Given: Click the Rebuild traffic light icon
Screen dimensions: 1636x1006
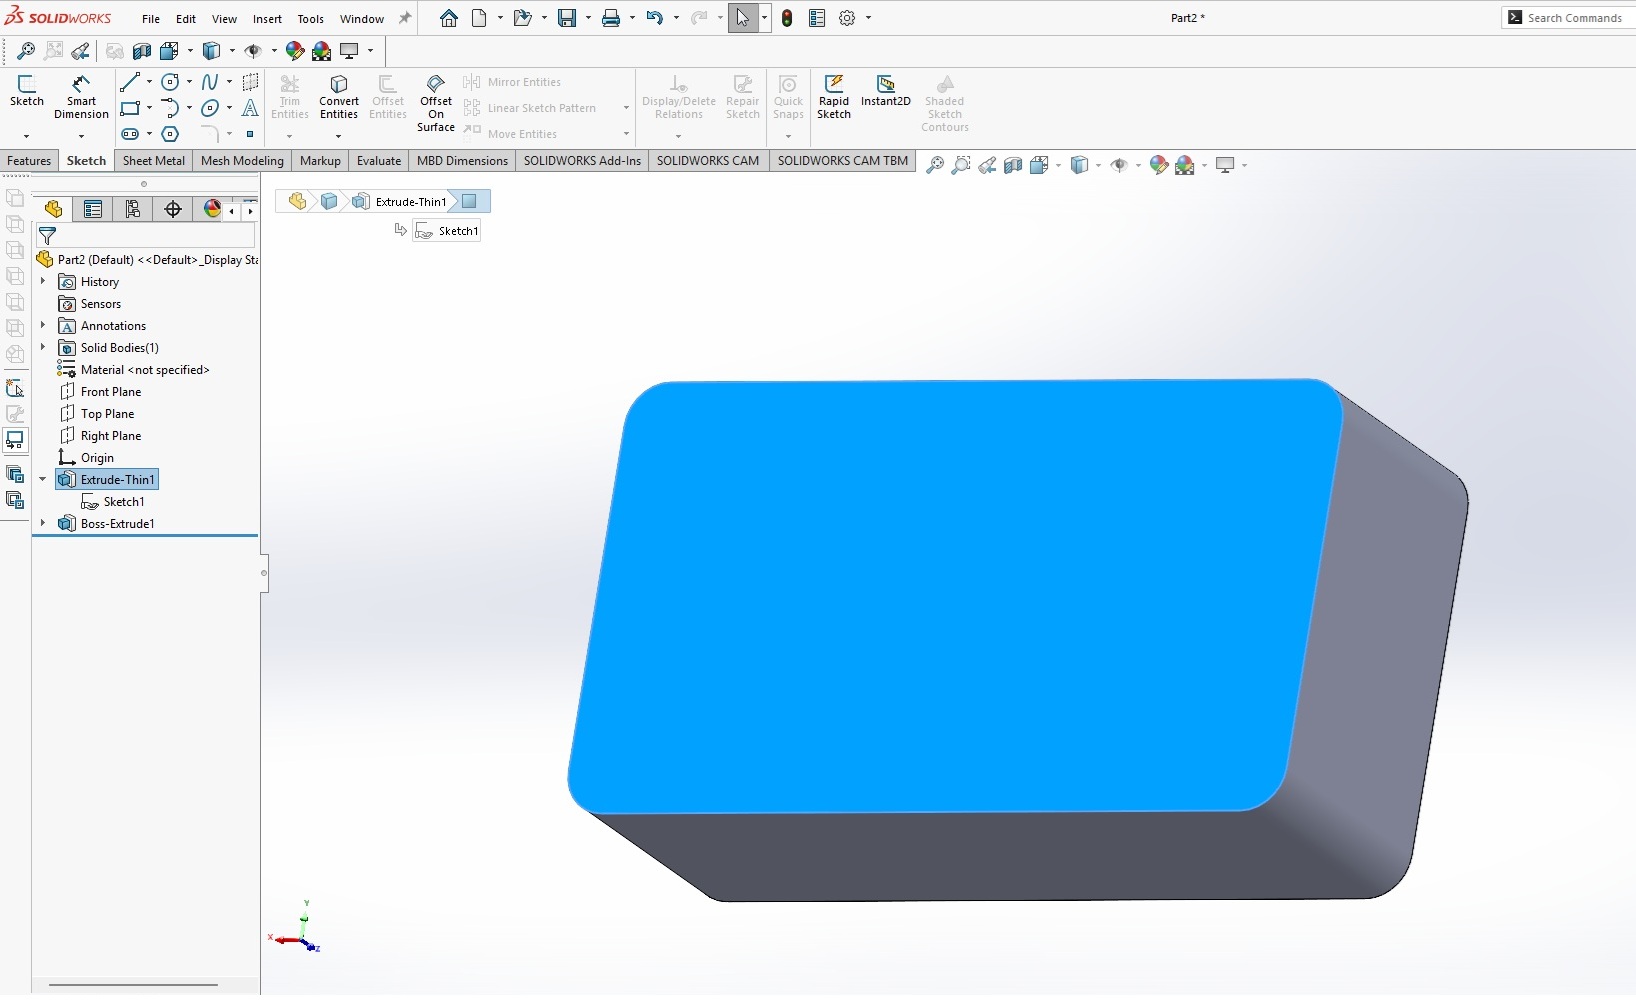Looking at the screenshot, I should click(x=787, y=18).
